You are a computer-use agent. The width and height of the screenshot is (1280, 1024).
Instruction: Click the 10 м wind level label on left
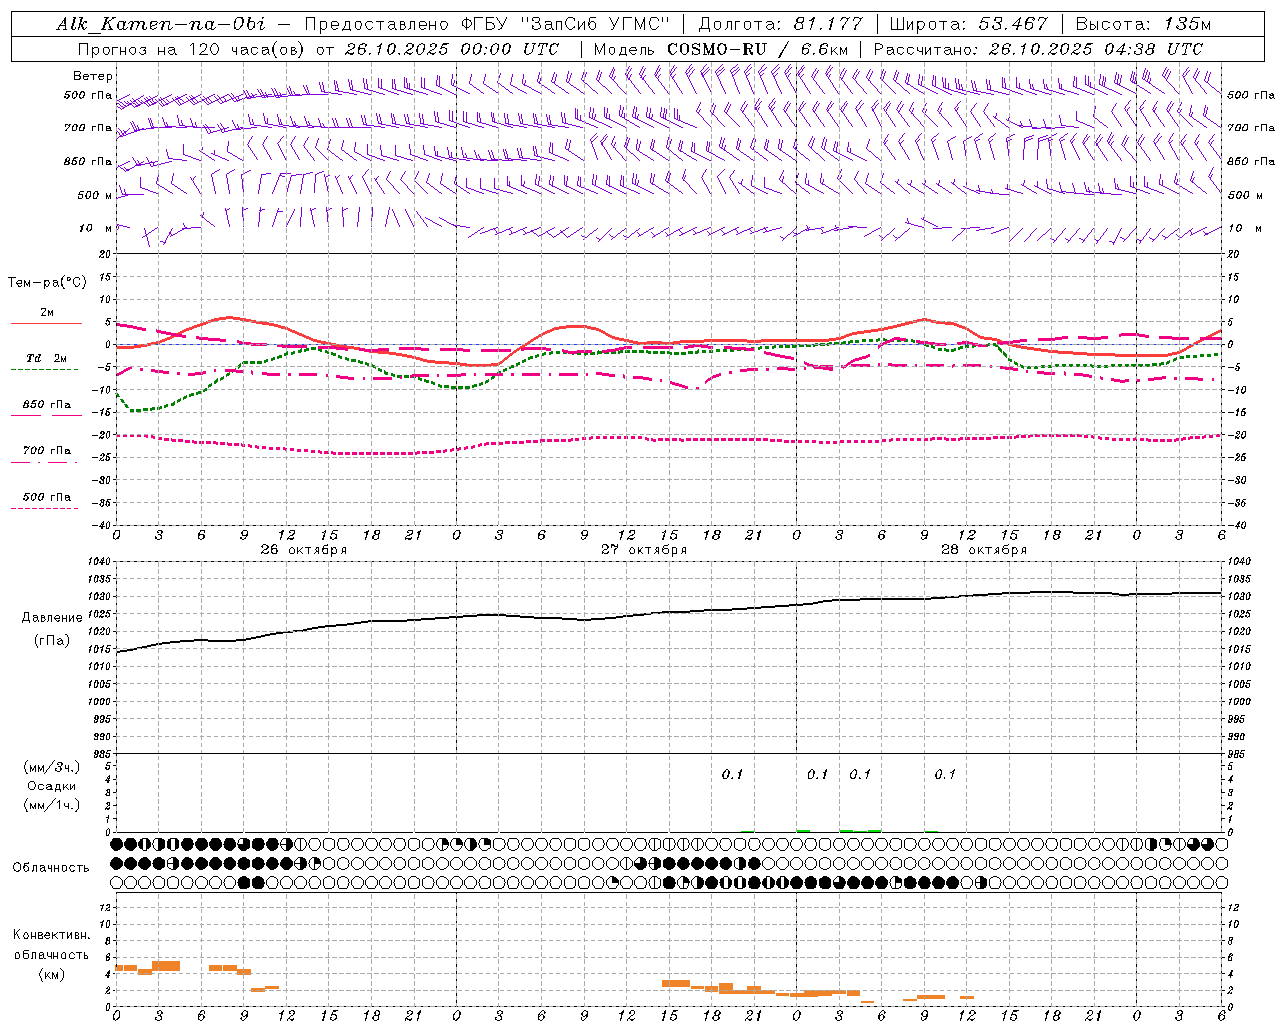pos(94,228)
